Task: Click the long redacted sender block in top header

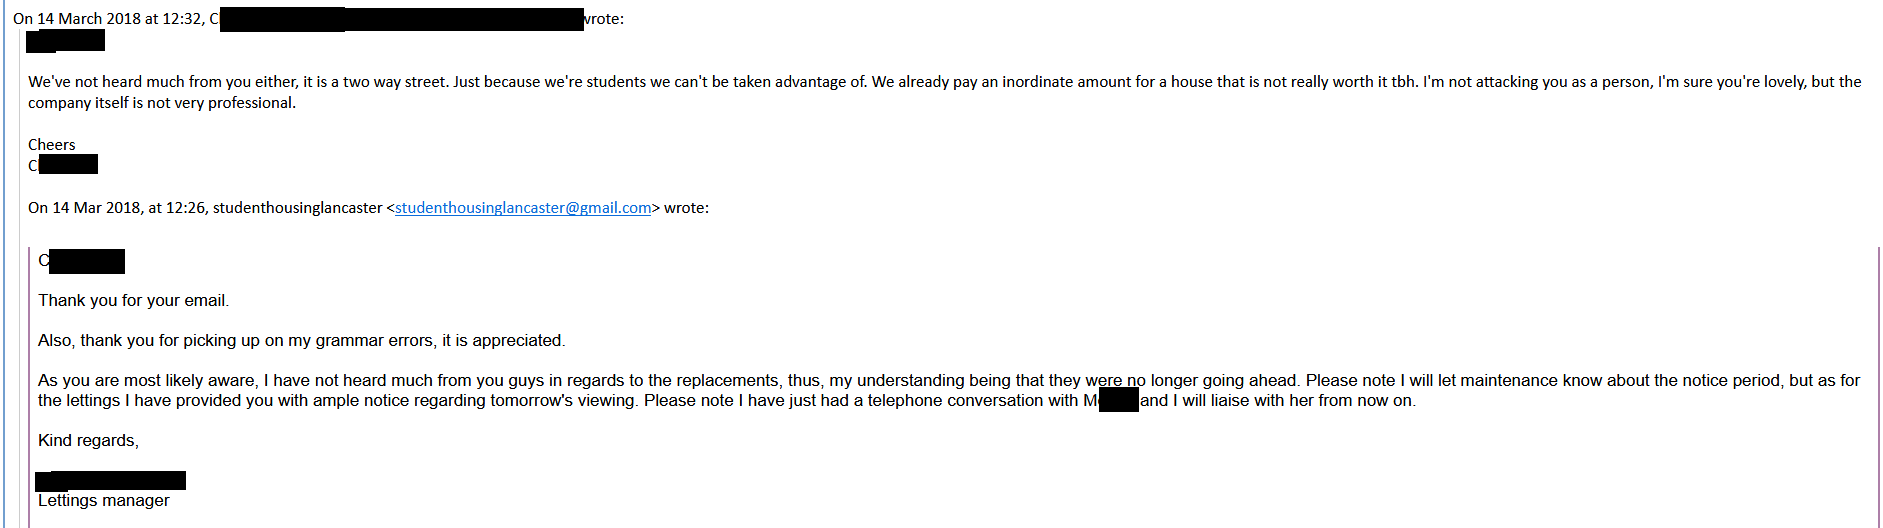Action: [x=401, y=19]
